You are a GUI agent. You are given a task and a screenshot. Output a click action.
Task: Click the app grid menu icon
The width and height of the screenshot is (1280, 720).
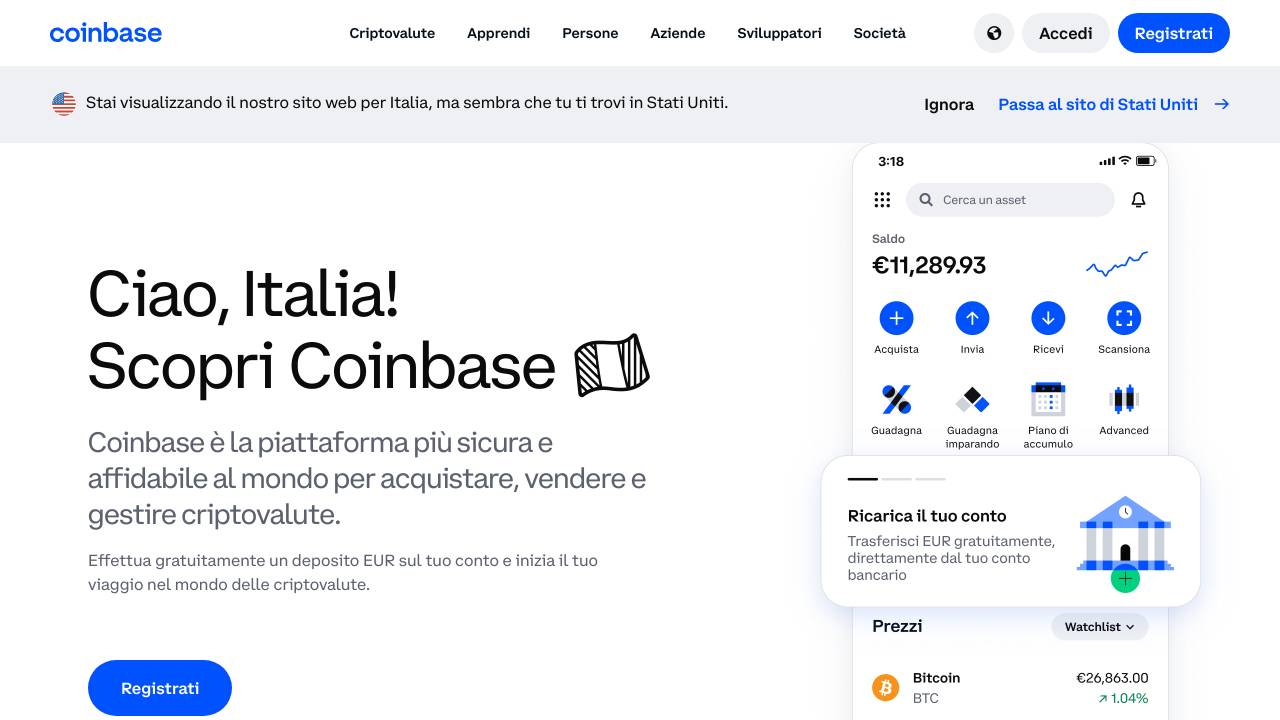click(882, 200)
